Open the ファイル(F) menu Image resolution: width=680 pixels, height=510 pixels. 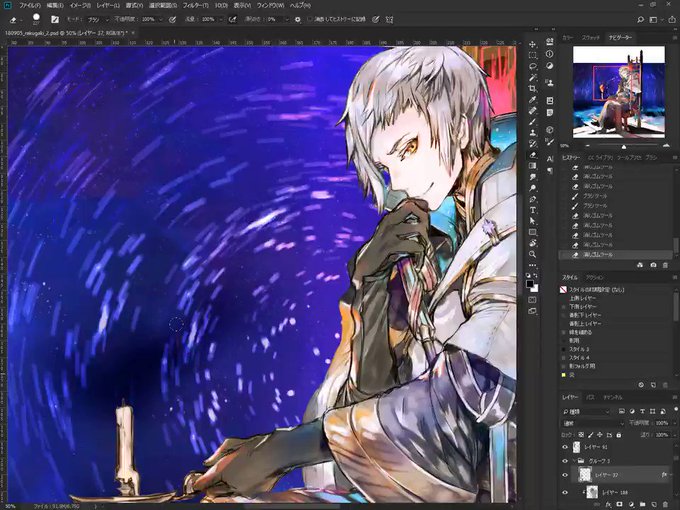coord(30,6)
